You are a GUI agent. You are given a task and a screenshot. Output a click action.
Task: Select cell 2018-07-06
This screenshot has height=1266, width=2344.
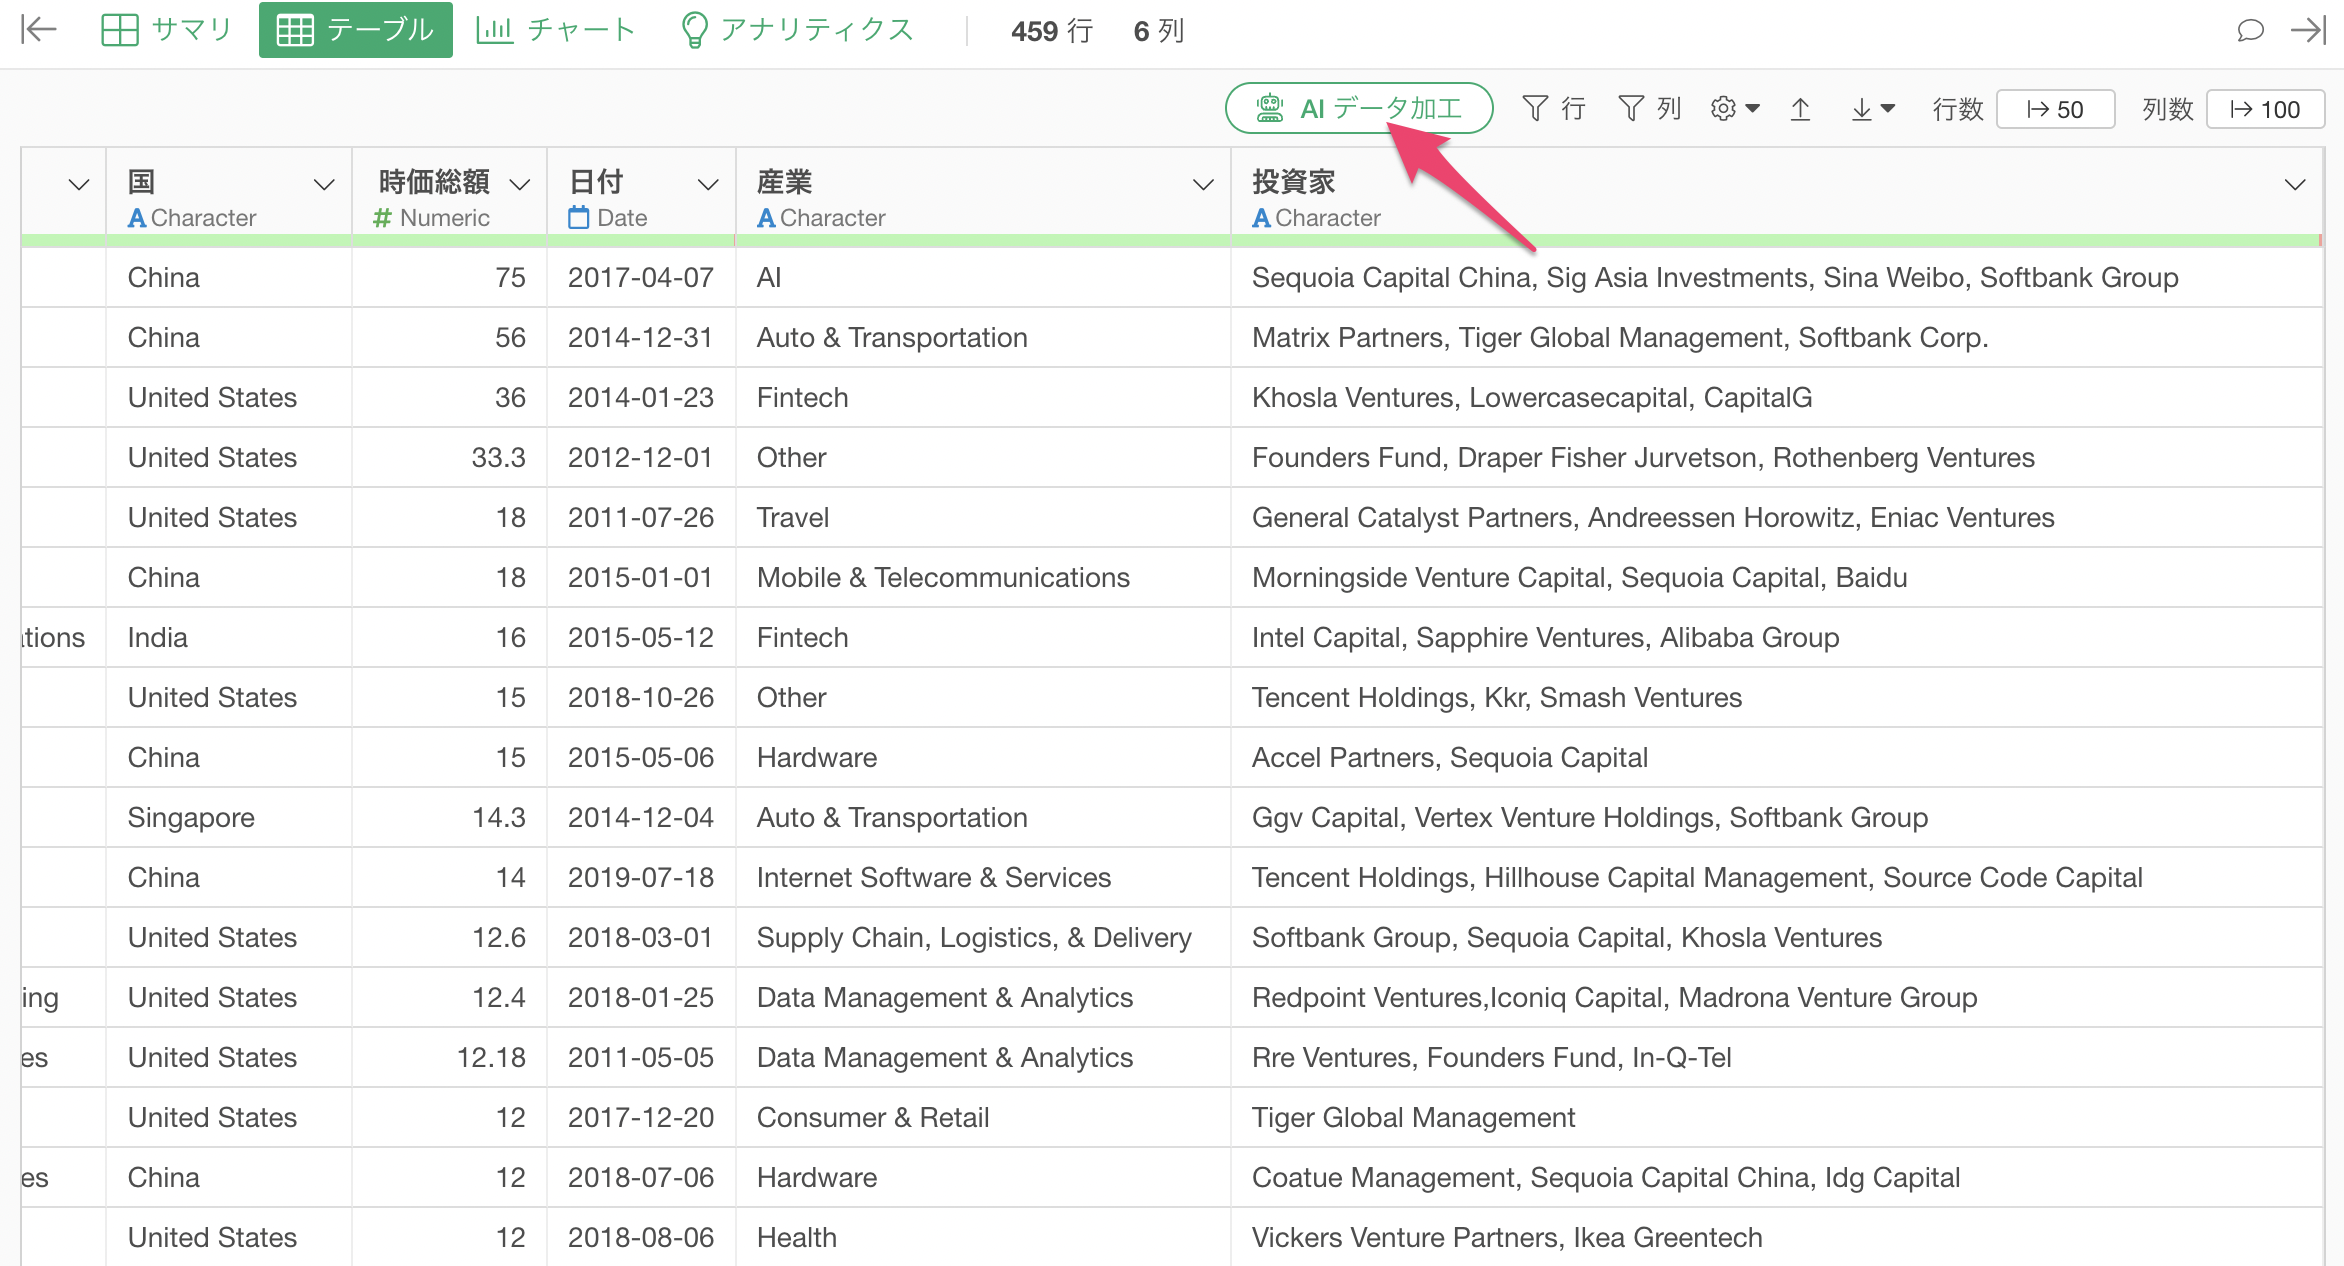click(x=641, y=1177)
